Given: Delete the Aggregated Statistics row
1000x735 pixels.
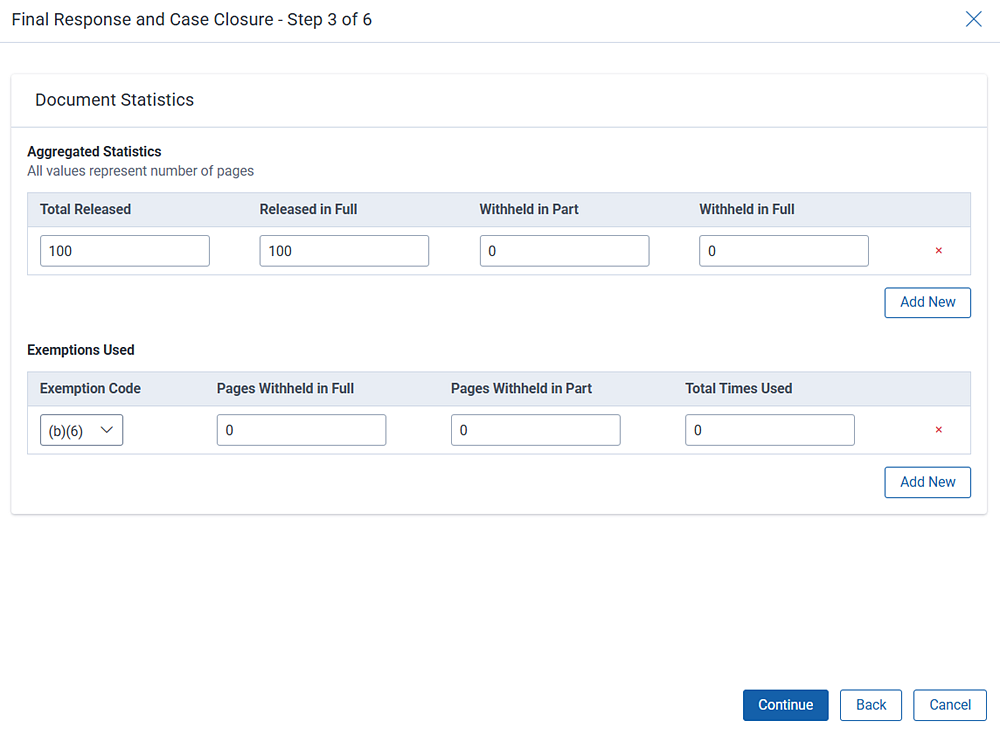Looking at the screenshot, I should point(939,251).
